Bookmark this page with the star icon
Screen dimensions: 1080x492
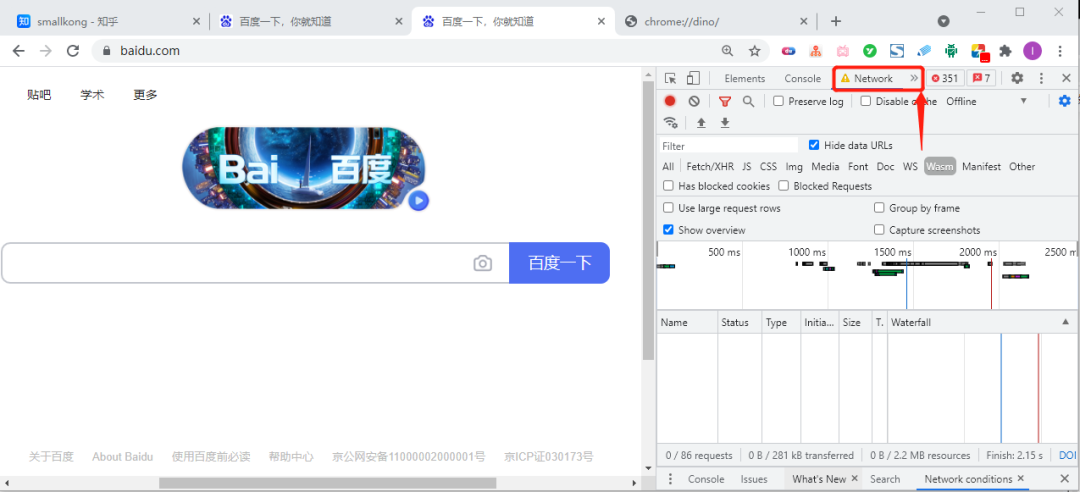point(754,50)
